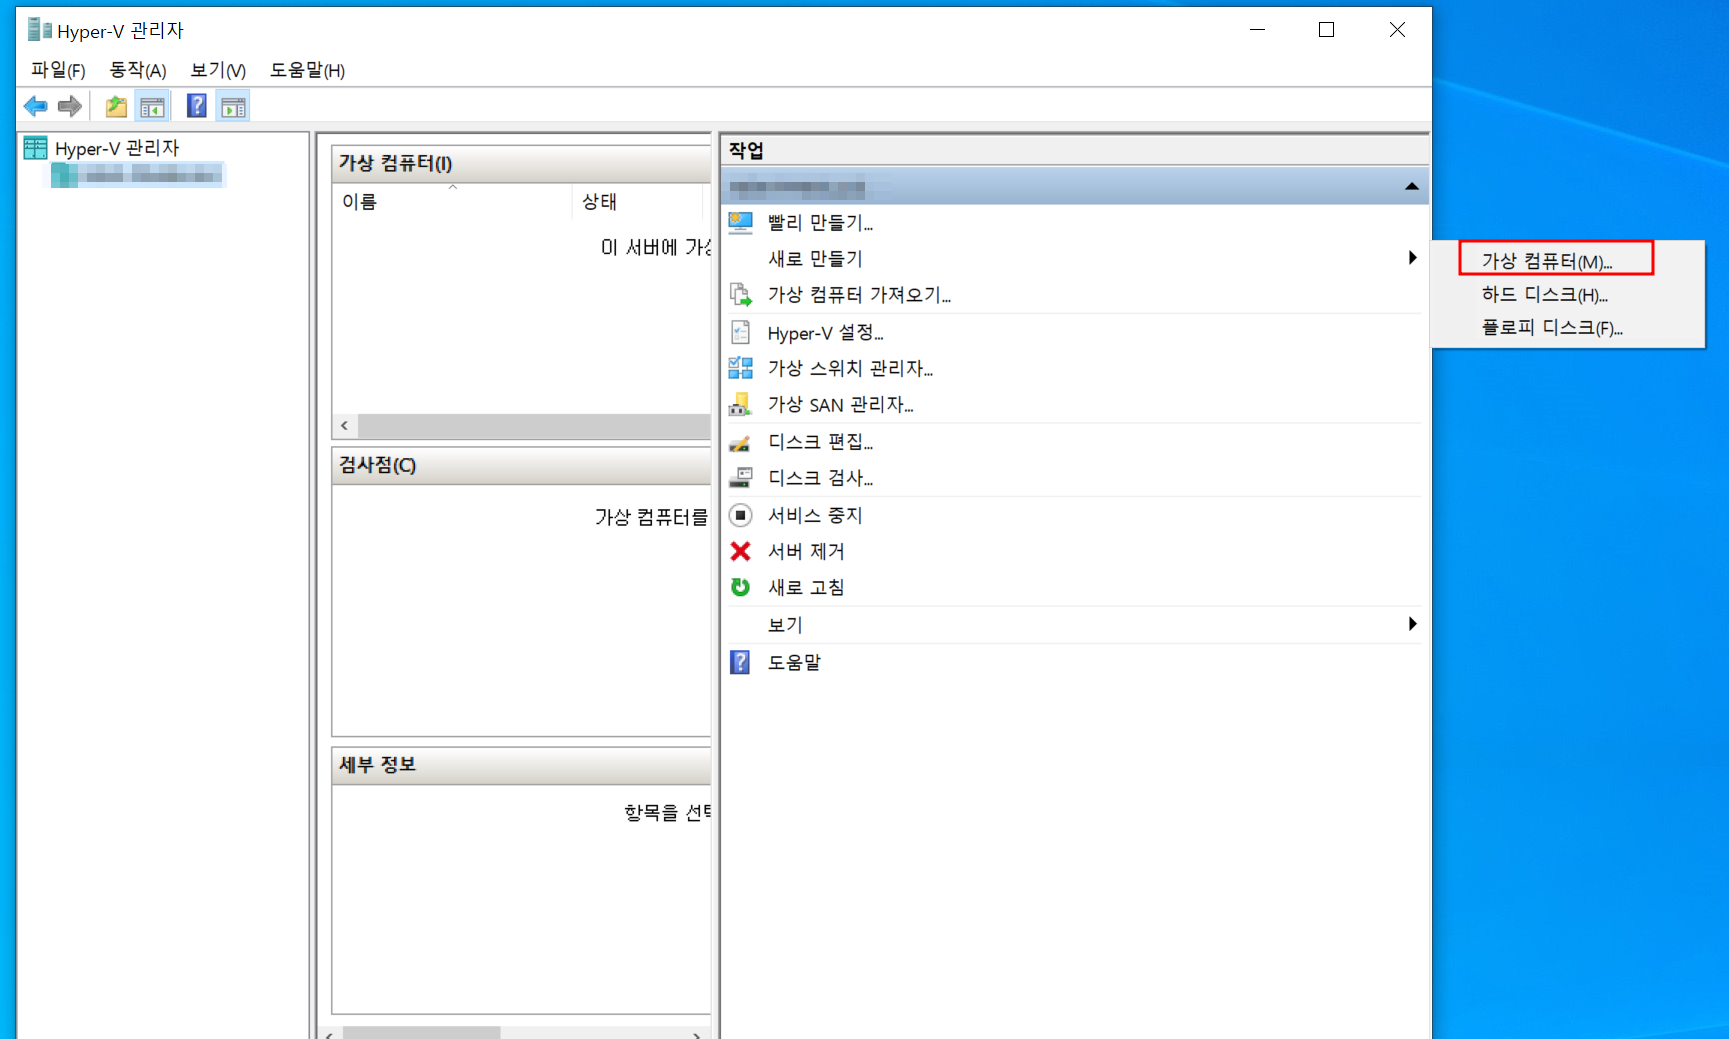Screen dimensions: 1729x1039
Task: Click the 서비스 중지 stop icon
Action: pos(740,515)
